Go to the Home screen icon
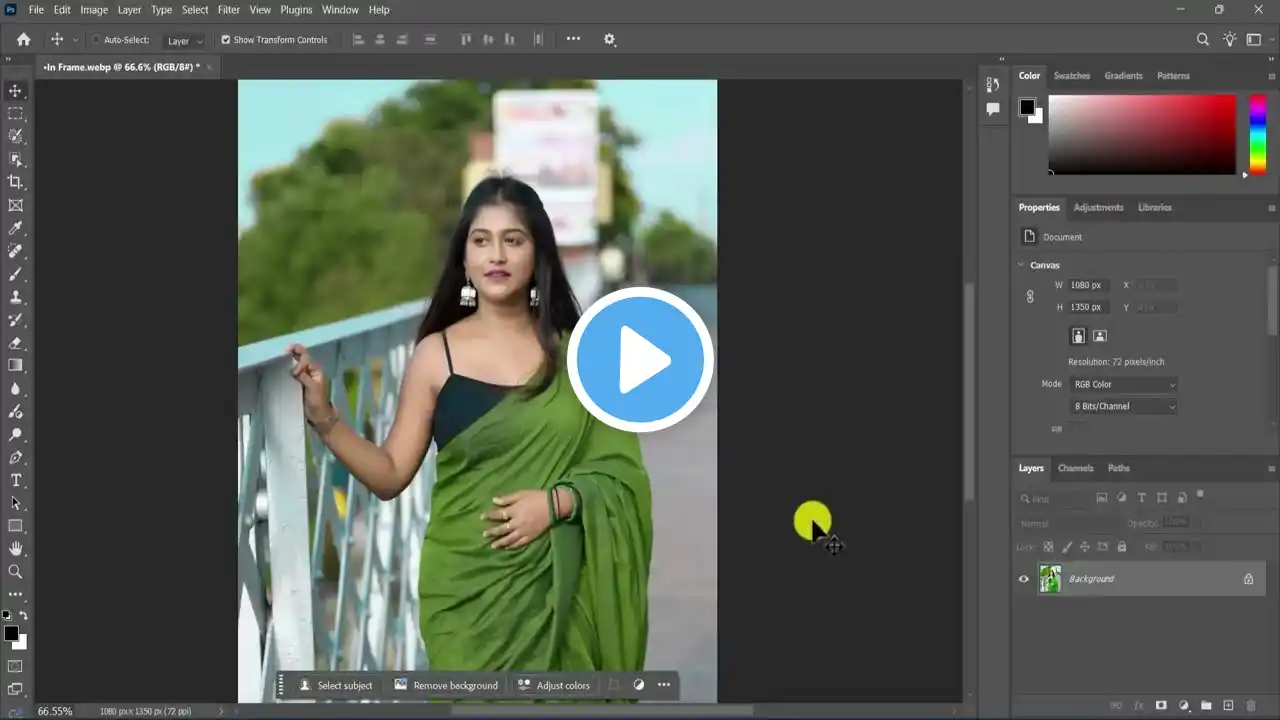Screen dimensions: 1280x720 [x=23, y=40]
